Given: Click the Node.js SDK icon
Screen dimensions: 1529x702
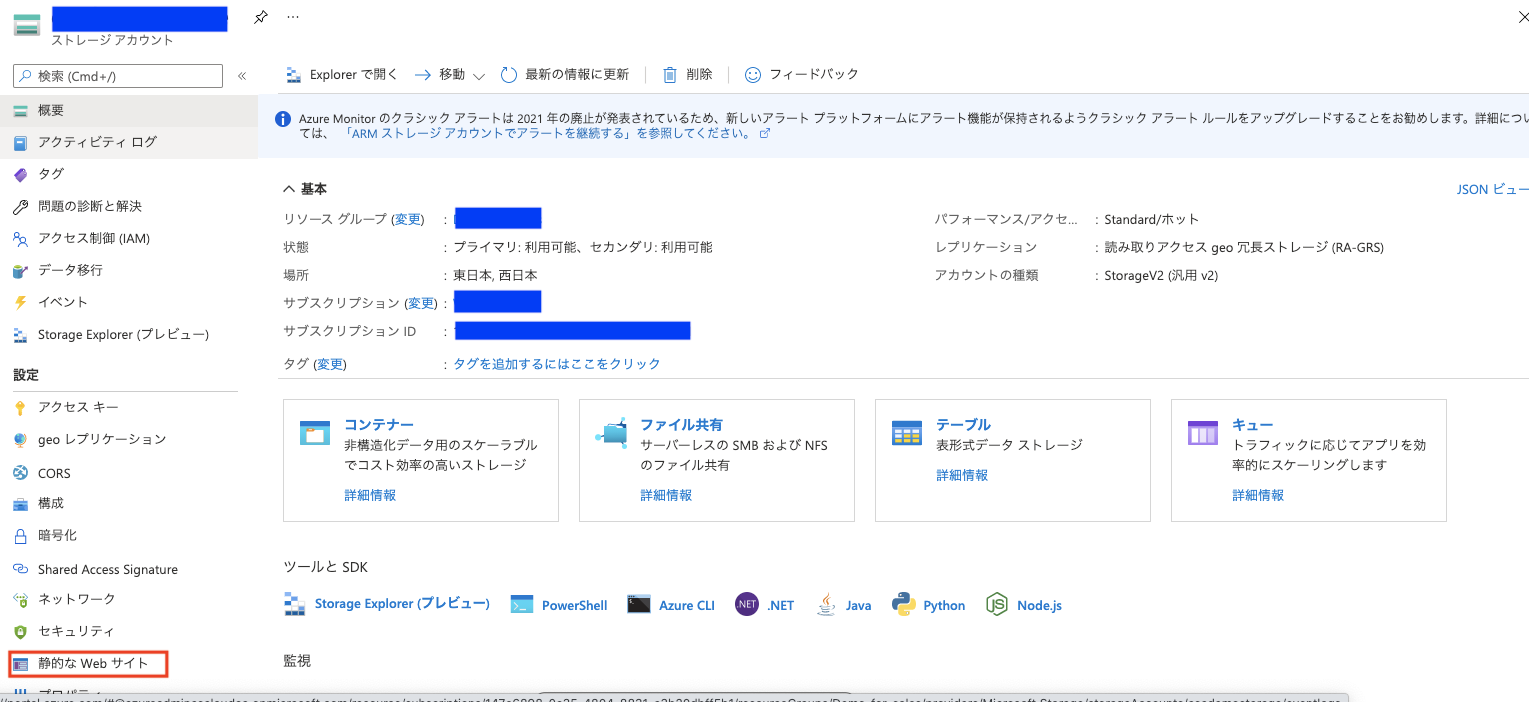Looking at the screenshot, I should point(997,604).
